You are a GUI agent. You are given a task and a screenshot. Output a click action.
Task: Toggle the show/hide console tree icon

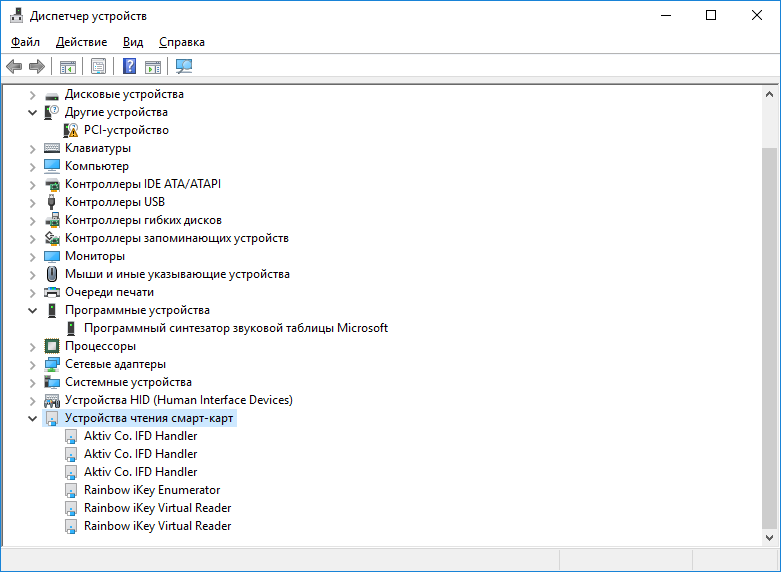pyautogui.click(x=68, y=67)
